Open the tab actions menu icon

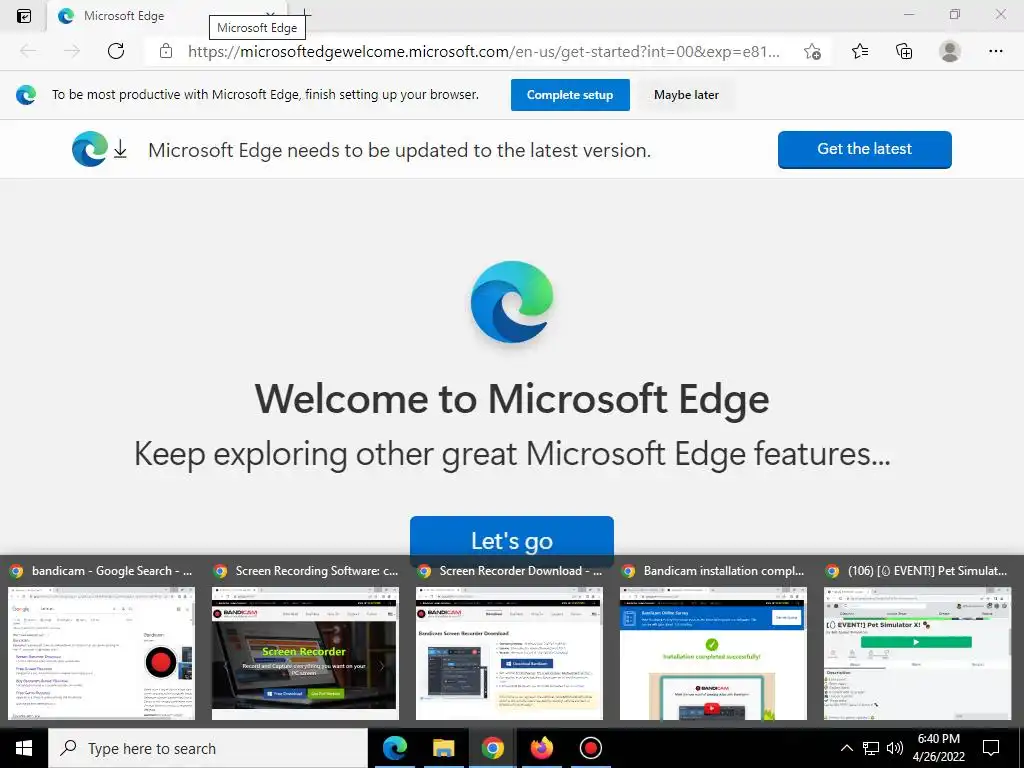pos(24,16)
